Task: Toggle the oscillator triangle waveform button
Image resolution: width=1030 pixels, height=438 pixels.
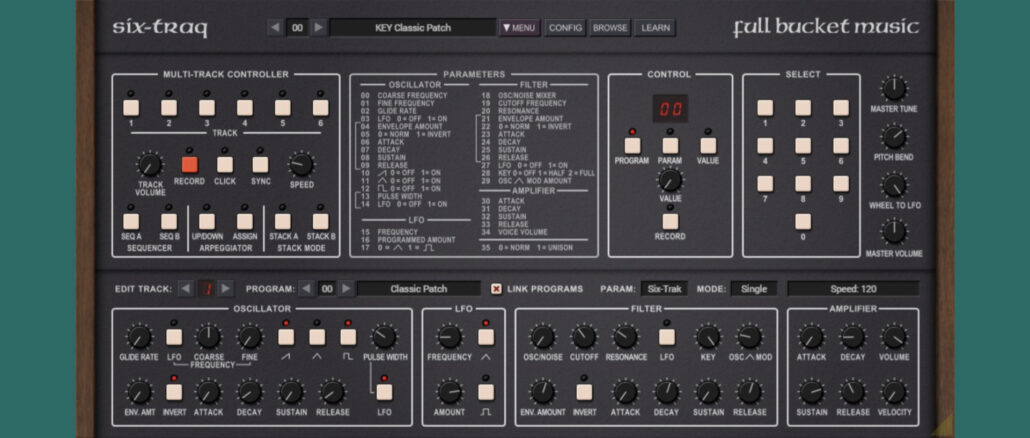Action: tap(317, 337)
